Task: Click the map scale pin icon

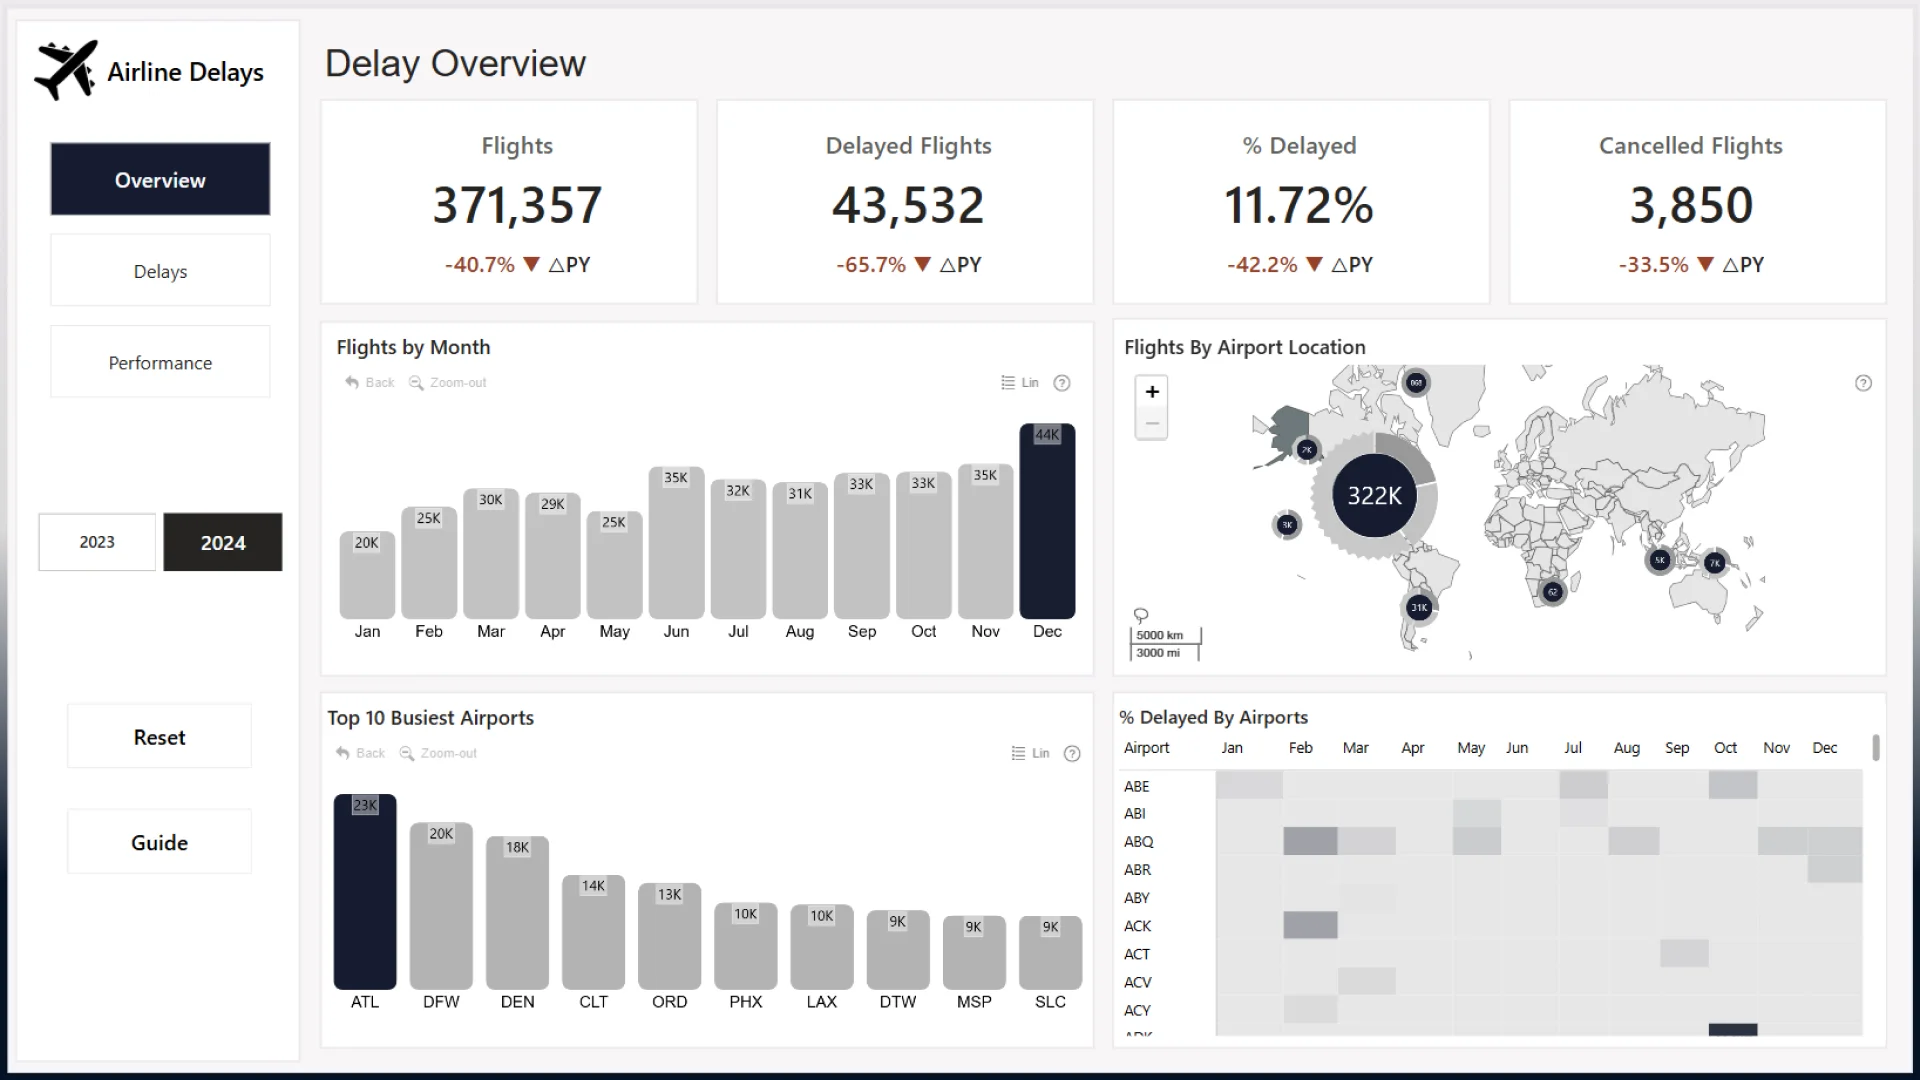Action: (1141, 615)
